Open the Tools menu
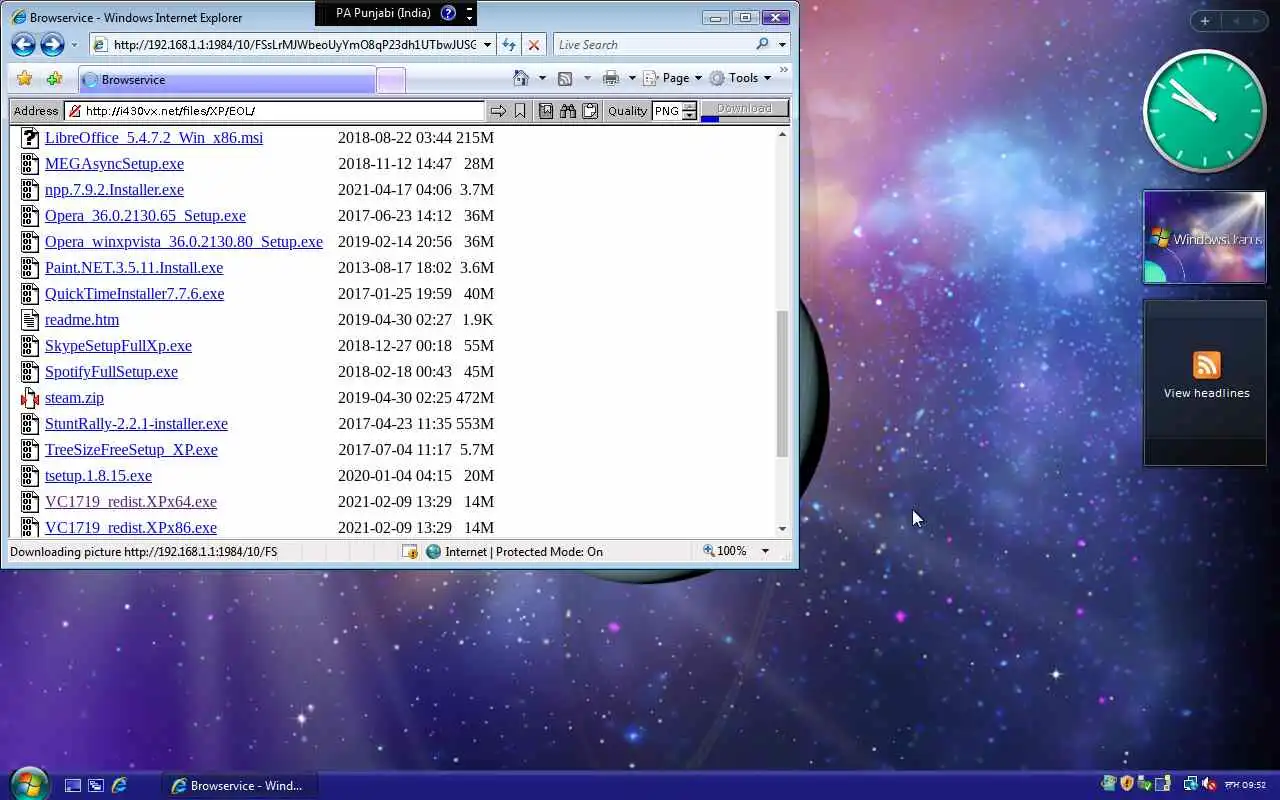 740,78
